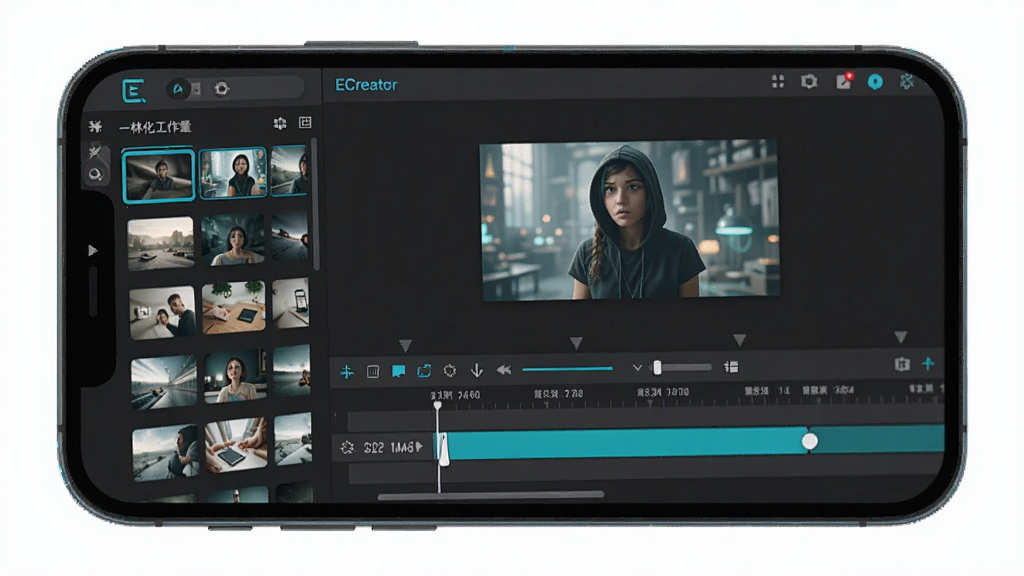
Task: Open the gear settings in the top pill
Action: point(221,89)
